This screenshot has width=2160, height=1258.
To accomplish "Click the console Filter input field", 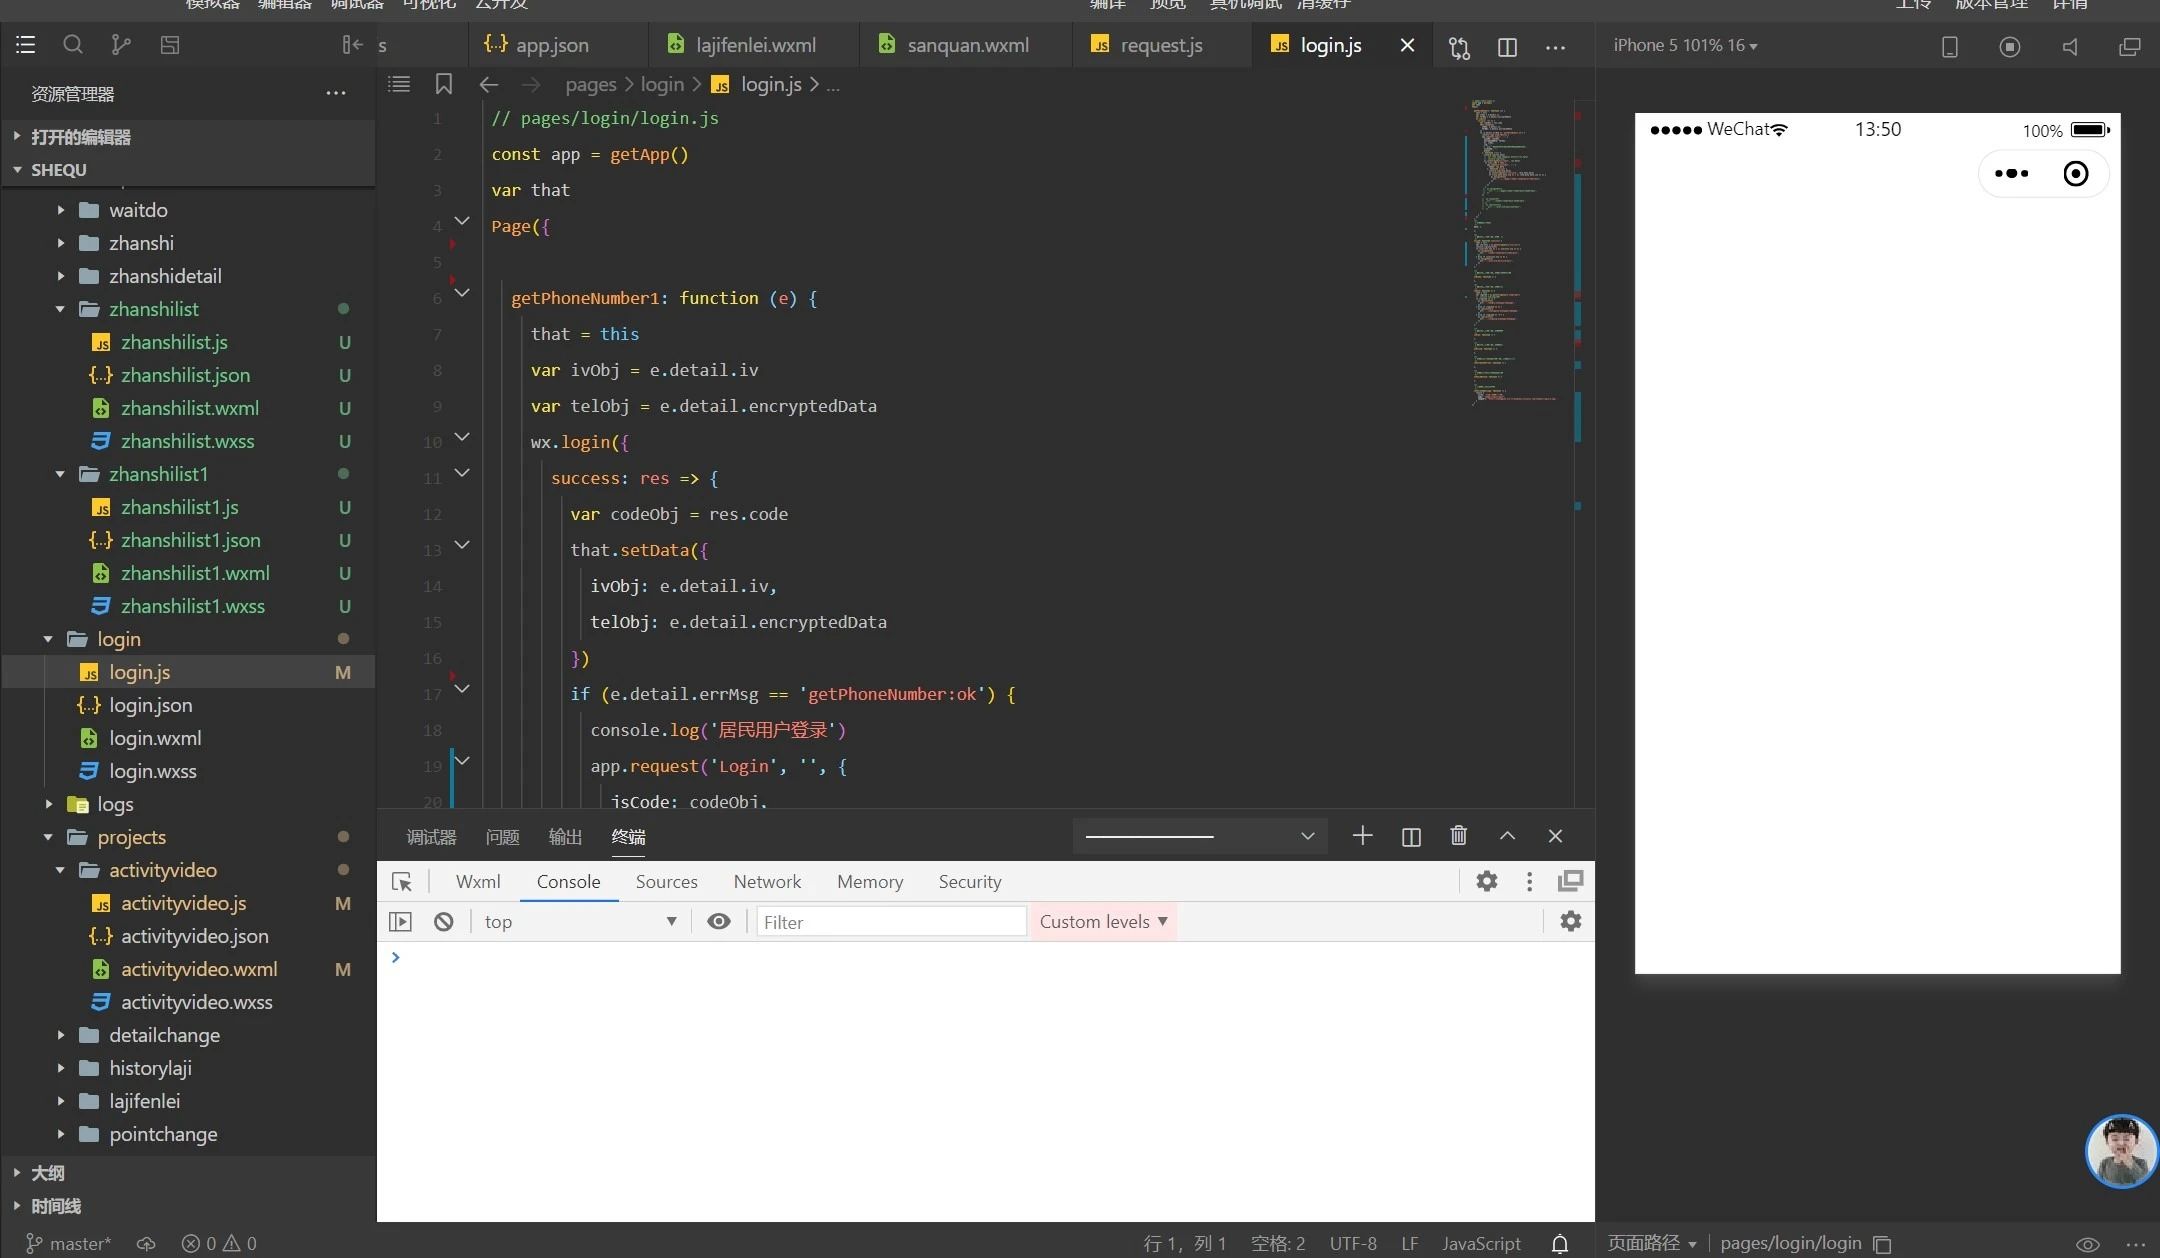I will click(890, 922).
